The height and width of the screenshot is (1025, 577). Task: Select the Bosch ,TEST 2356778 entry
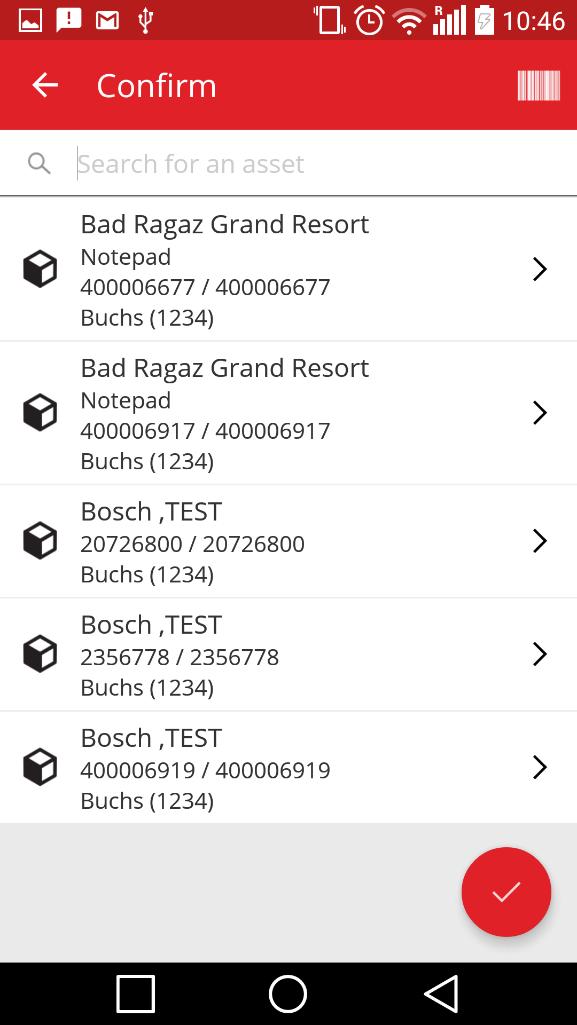coord(288,654)
